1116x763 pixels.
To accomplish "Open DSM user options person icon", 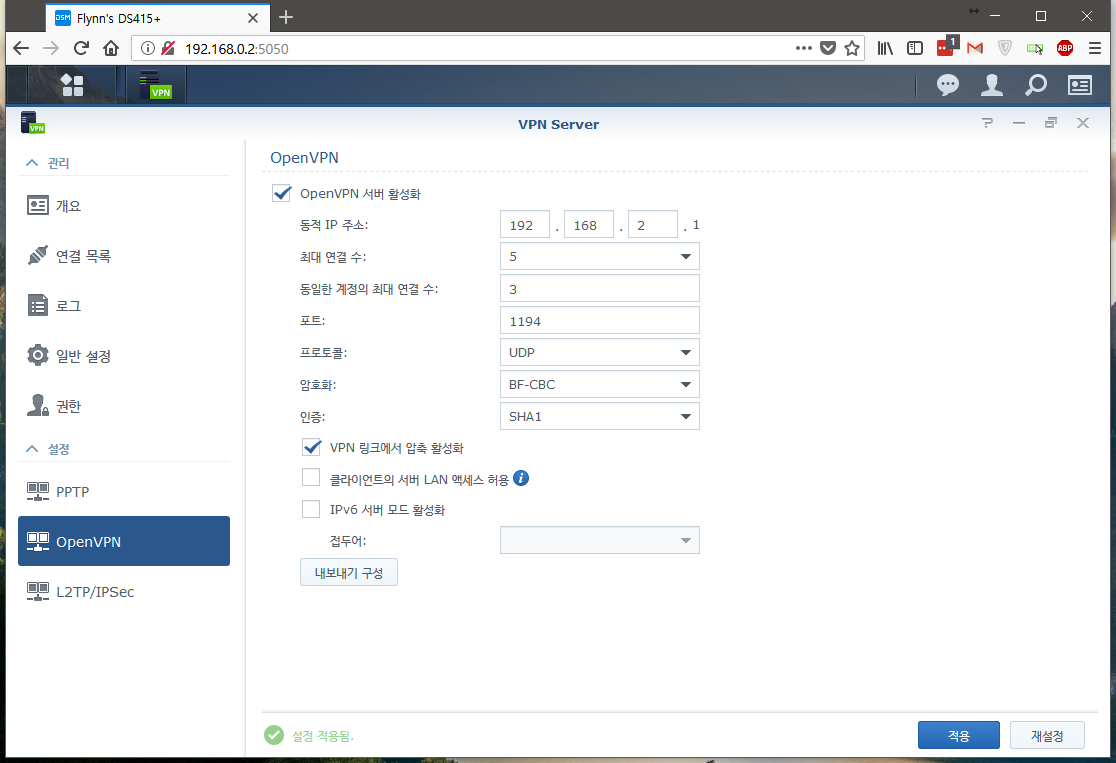I will 991,85.
